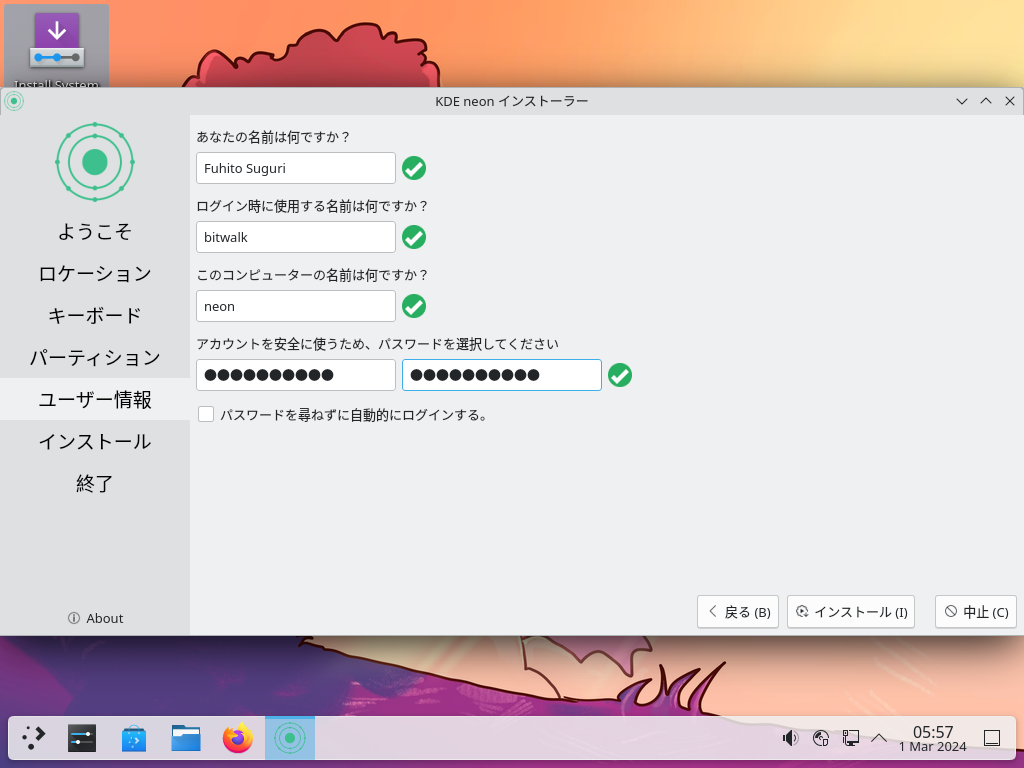Go to the インストール step in sidebar

pyautogui.click(x=95, y=441)
